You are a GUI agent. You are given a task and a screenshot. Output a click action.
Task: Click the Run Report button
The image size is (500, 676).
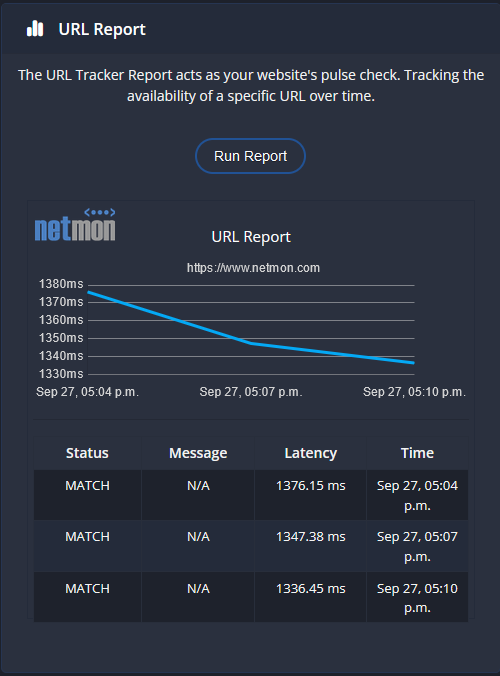[250, 156]
